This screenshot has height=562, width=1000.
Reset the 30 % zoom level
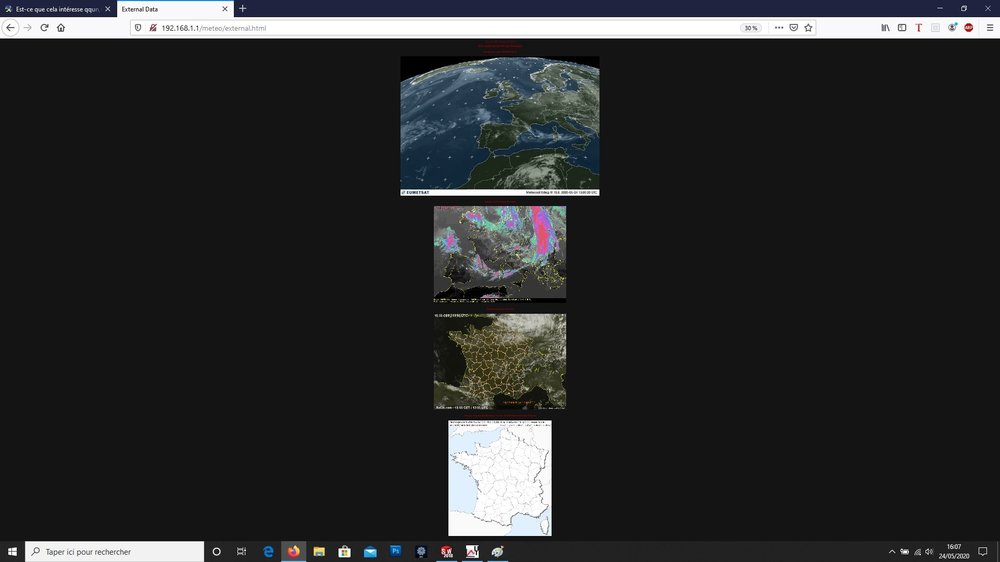point(751,28)
